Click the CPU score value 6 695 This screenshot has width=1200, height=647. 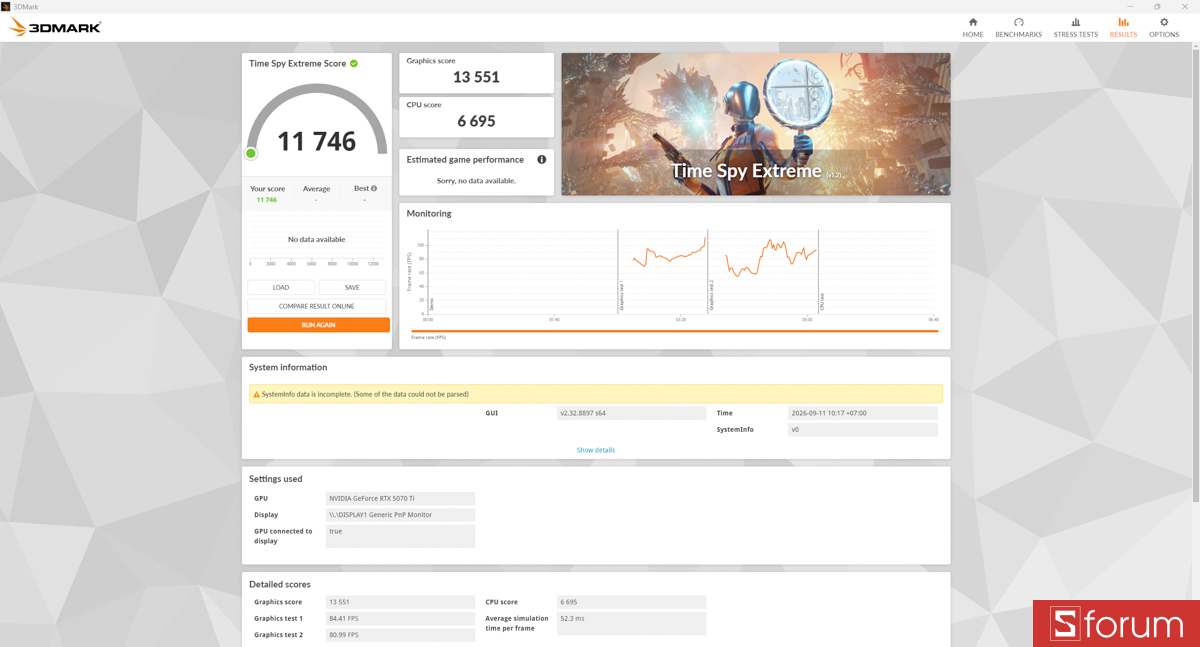(476, 121)
